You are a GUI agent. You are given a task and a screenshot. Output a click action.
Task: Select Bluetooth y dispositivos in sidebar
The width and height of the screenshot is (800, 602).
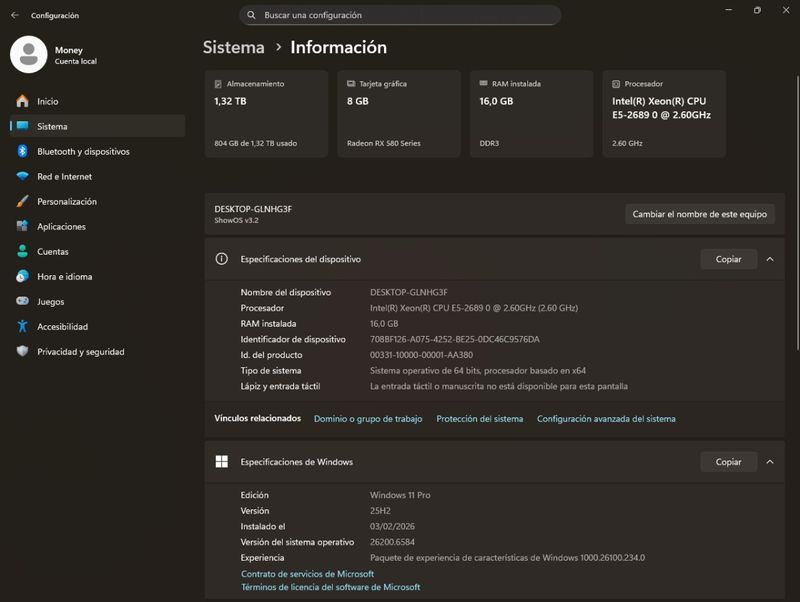point(97,151)
